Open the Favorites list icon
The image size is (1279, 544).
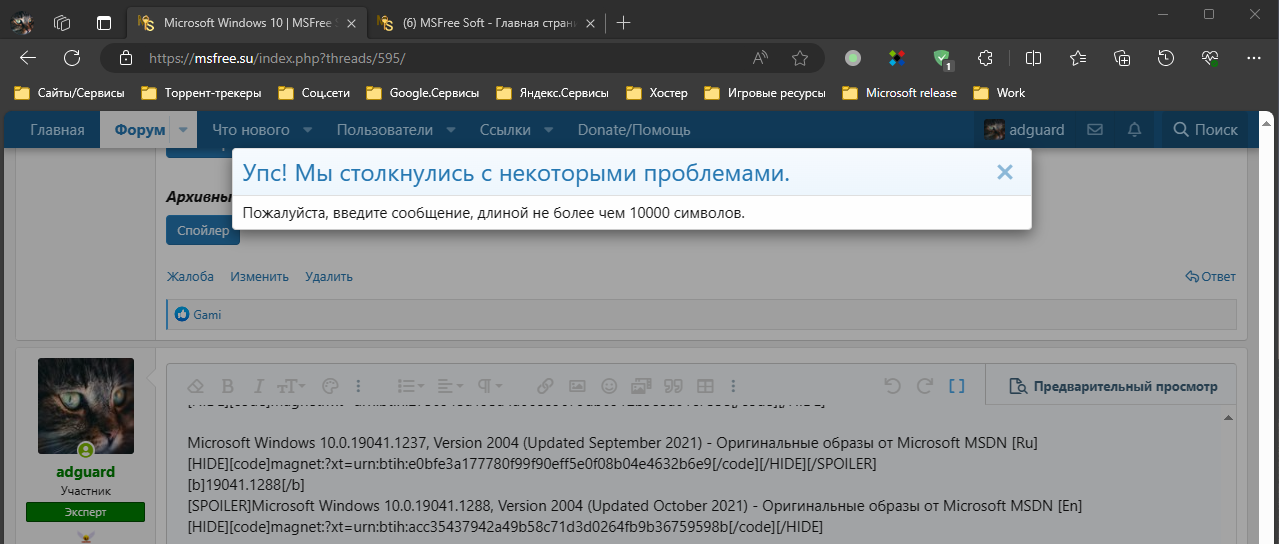click(x=1078, y=58)
